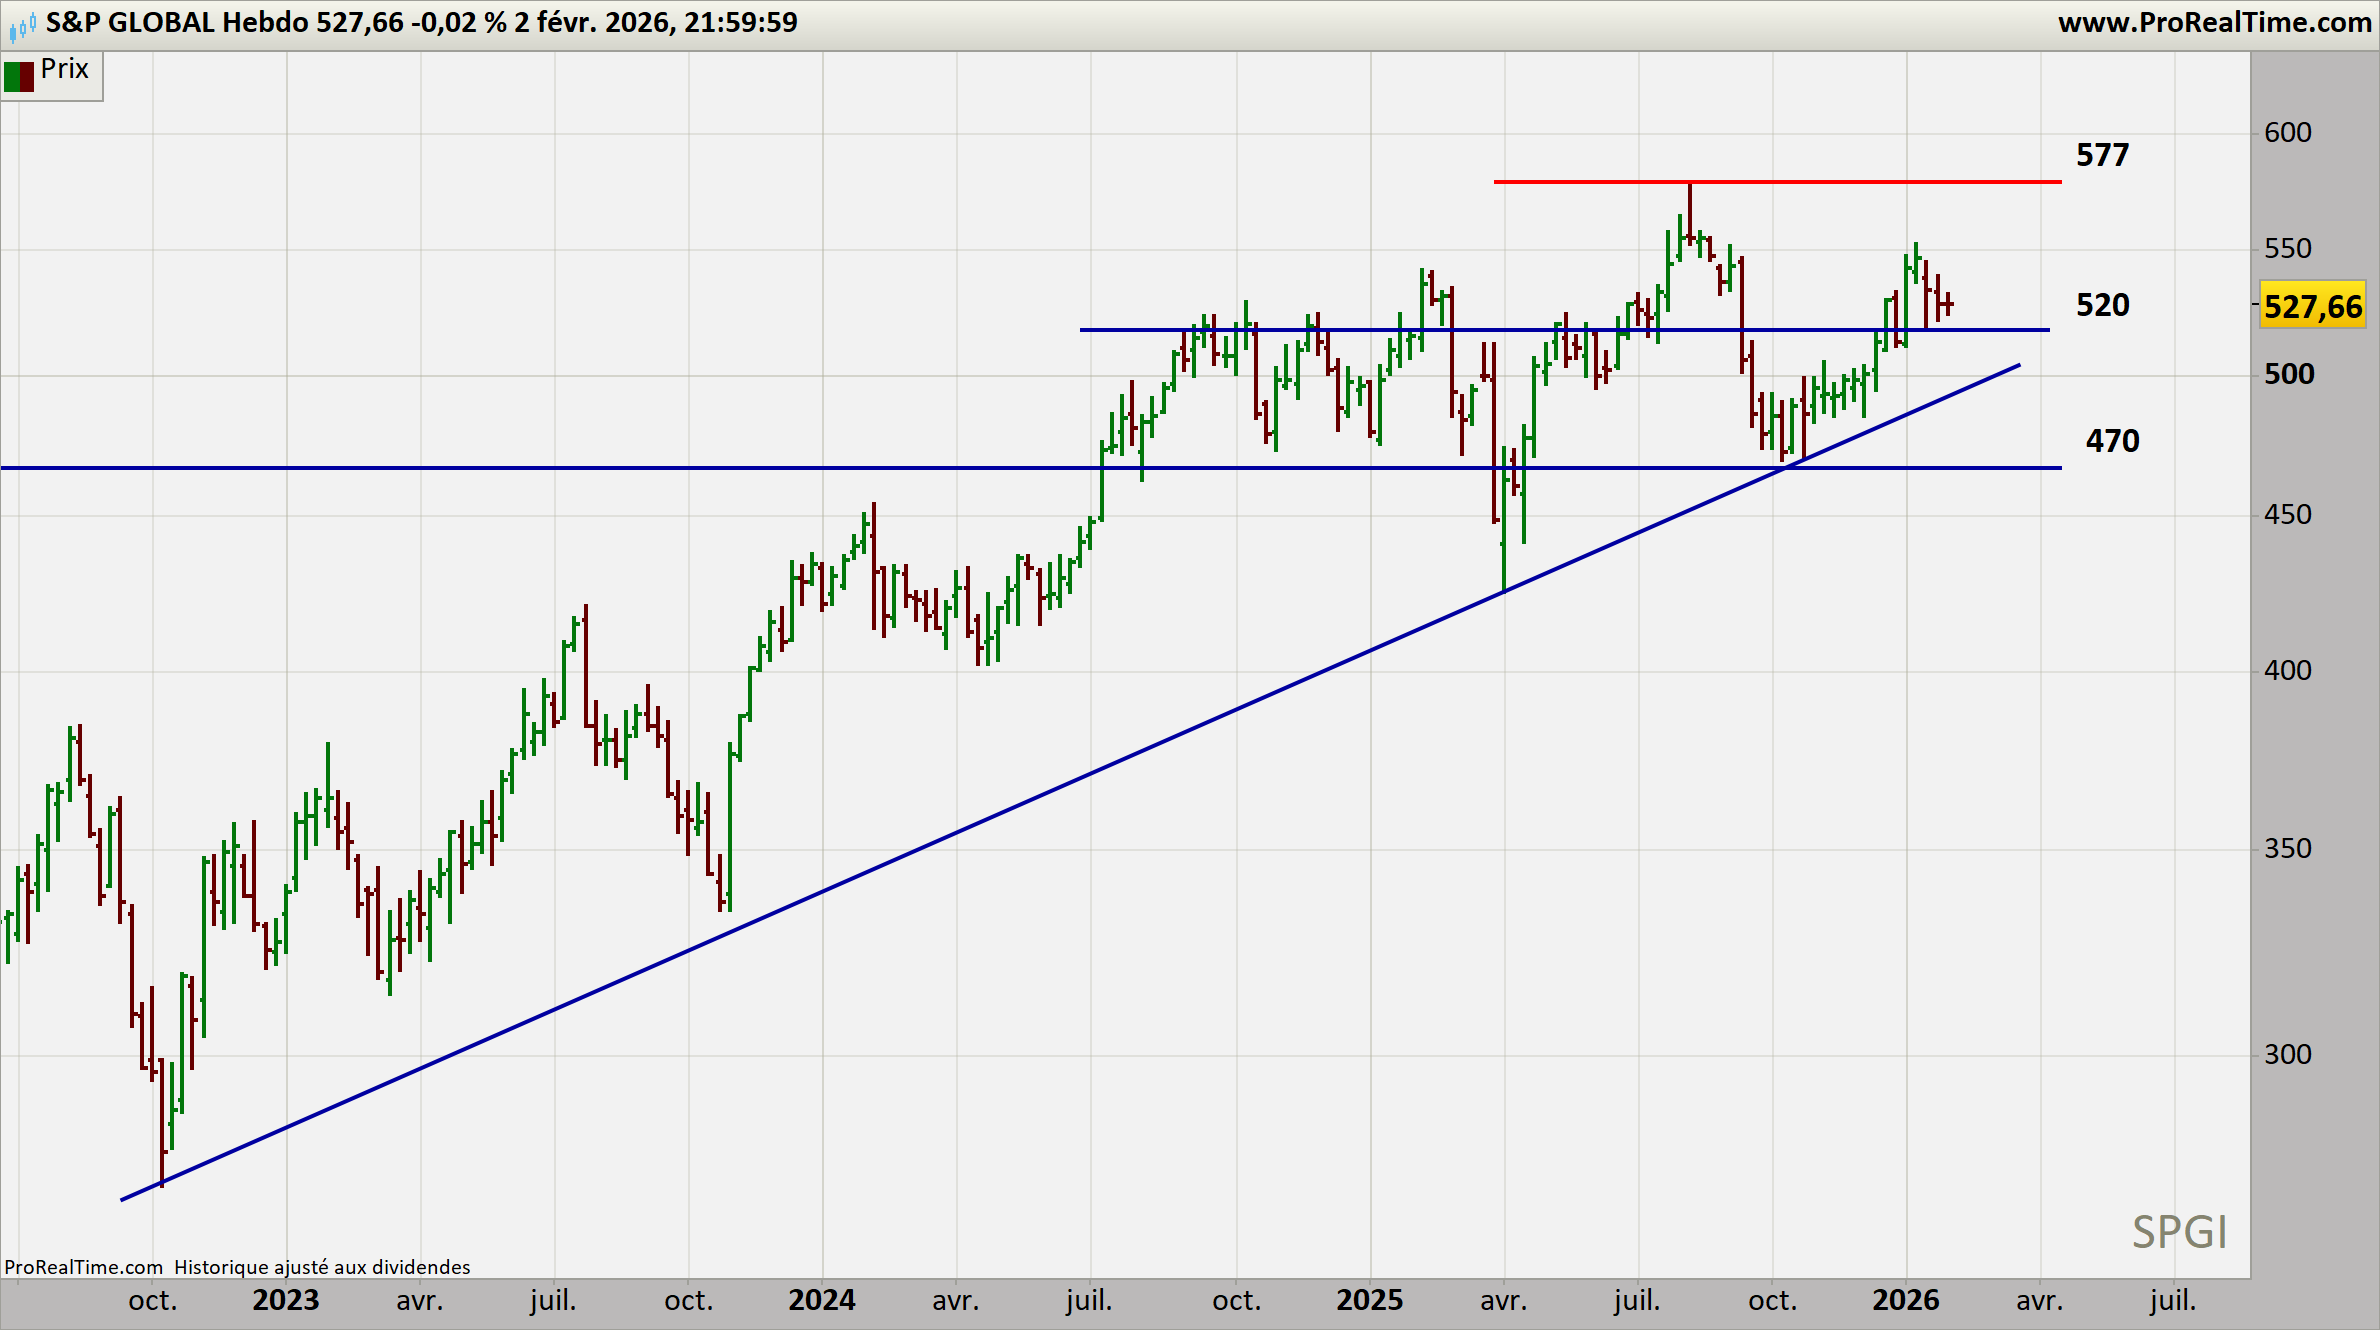Click the 2024 year label on the time axis

click(821, 1300)
